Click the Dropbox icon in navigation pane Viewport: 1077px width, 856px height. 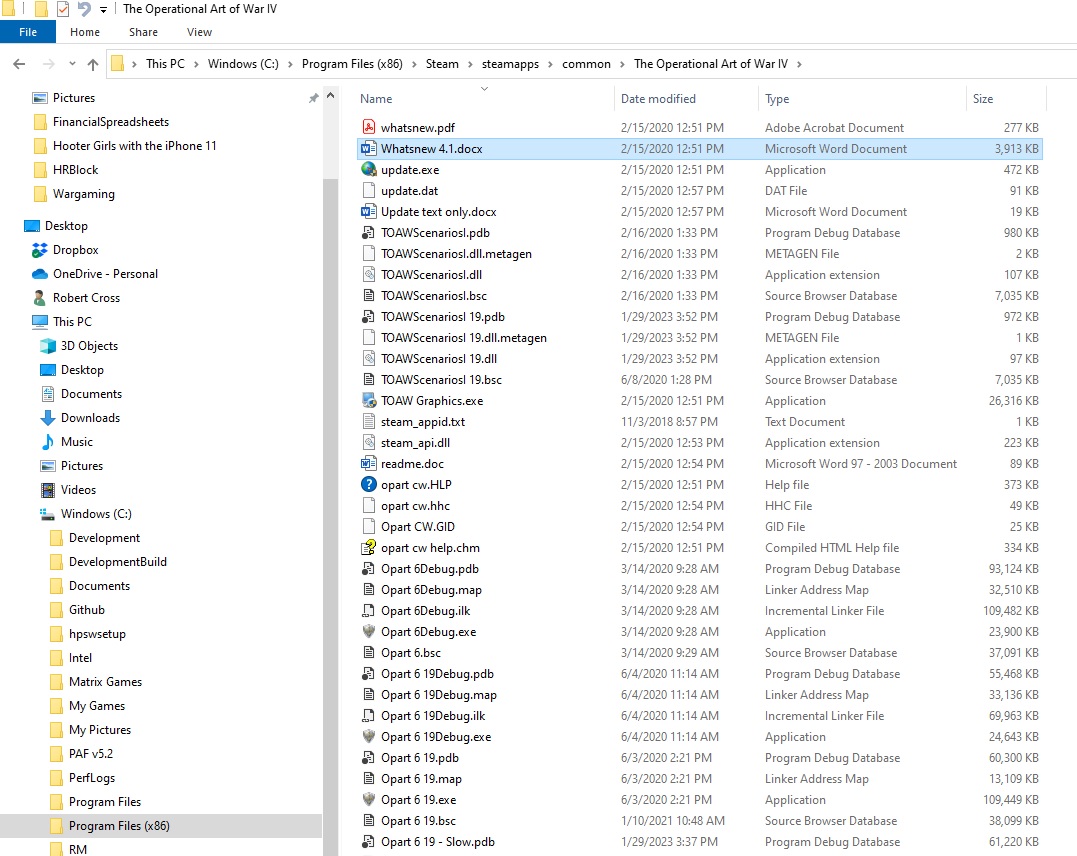tap(40, 250)
